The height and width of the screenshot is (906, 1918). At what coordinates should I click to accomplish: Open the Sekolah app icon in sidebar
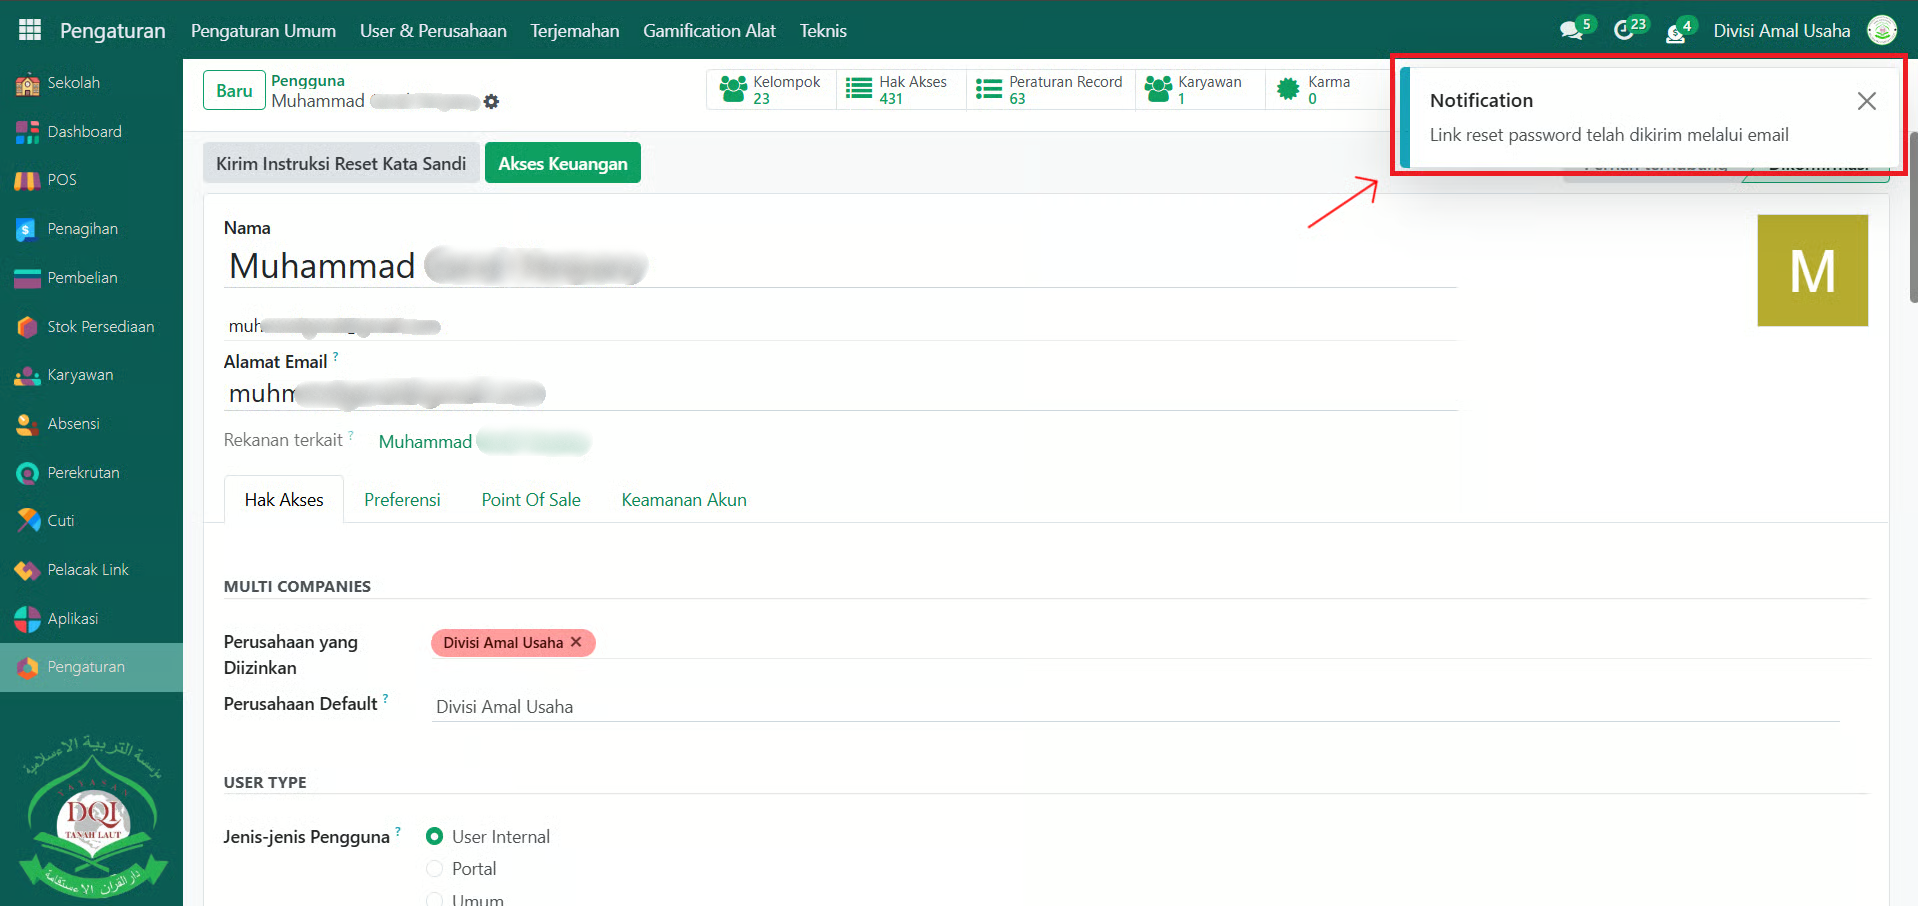[x=28, y=84]
